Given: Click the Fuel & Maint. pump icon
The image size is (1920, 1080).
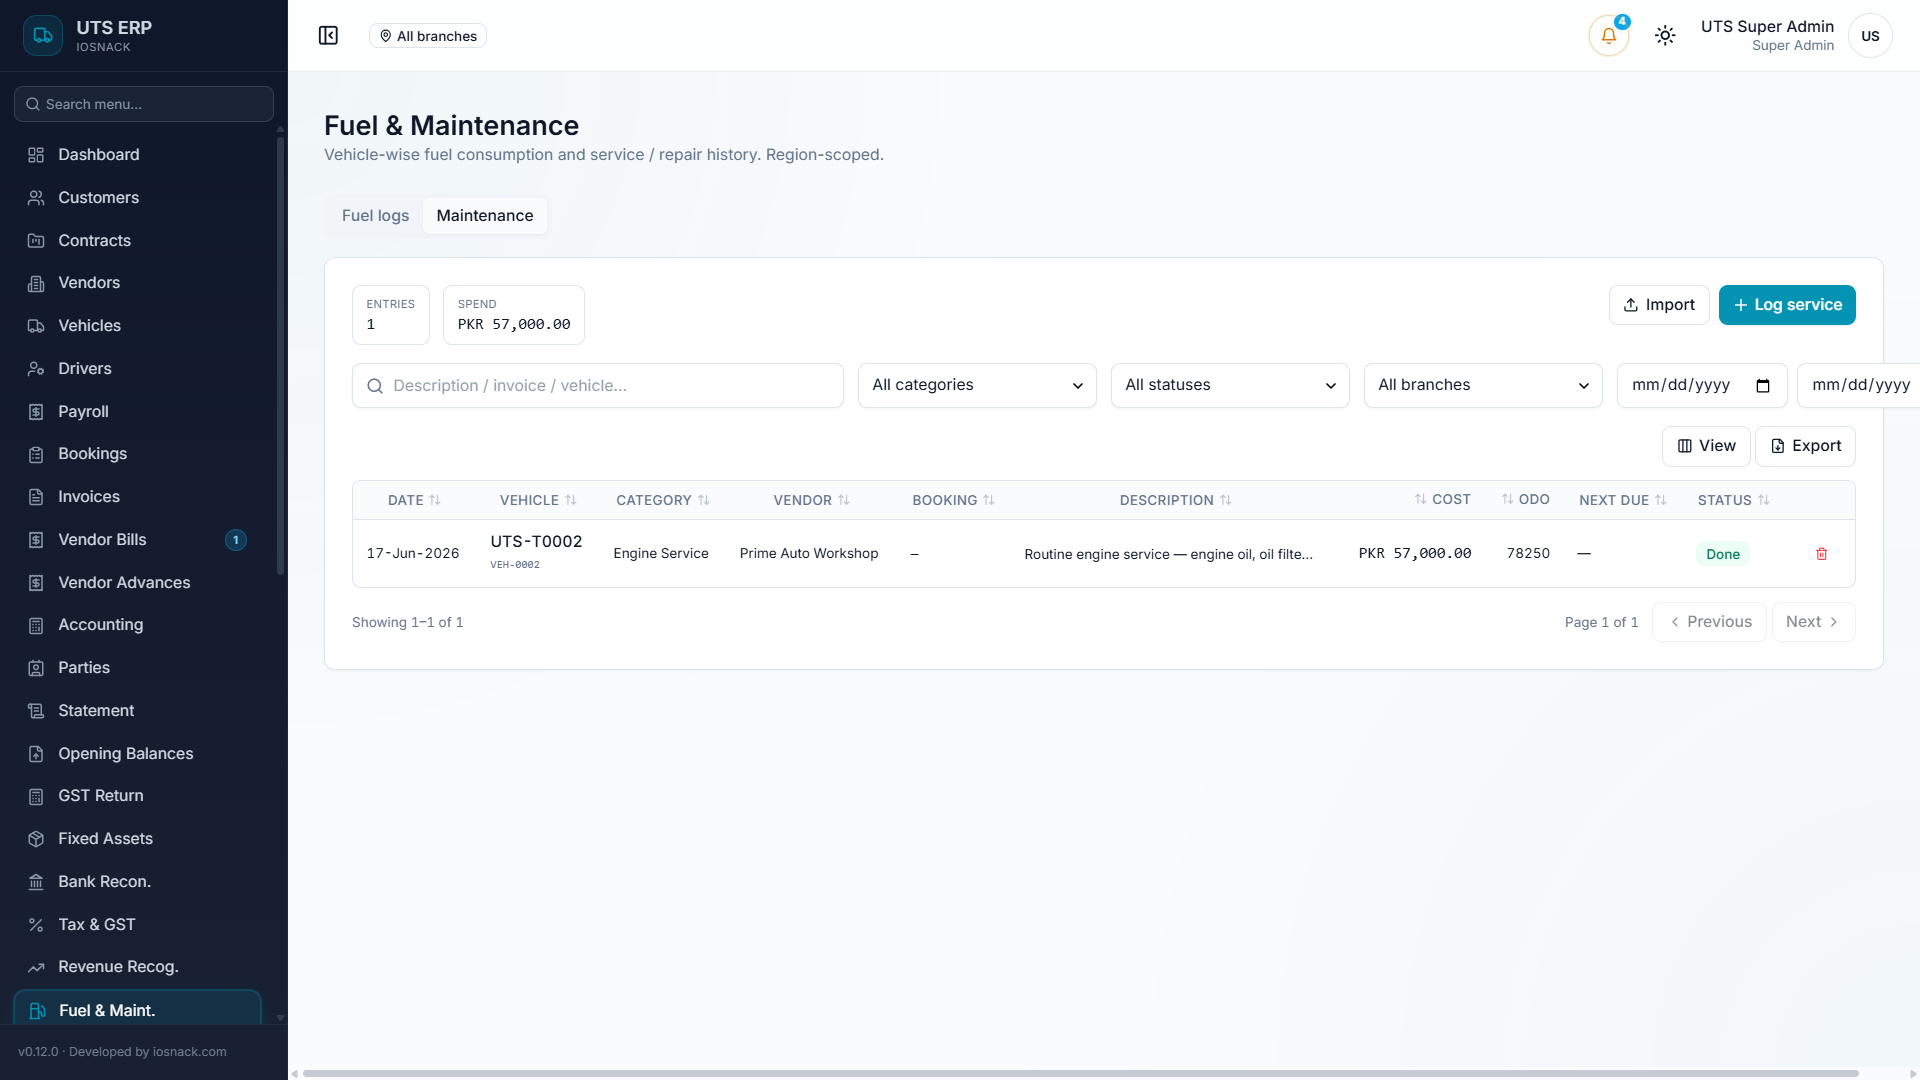Looking at the screenshot, I should coord(37,1011).
